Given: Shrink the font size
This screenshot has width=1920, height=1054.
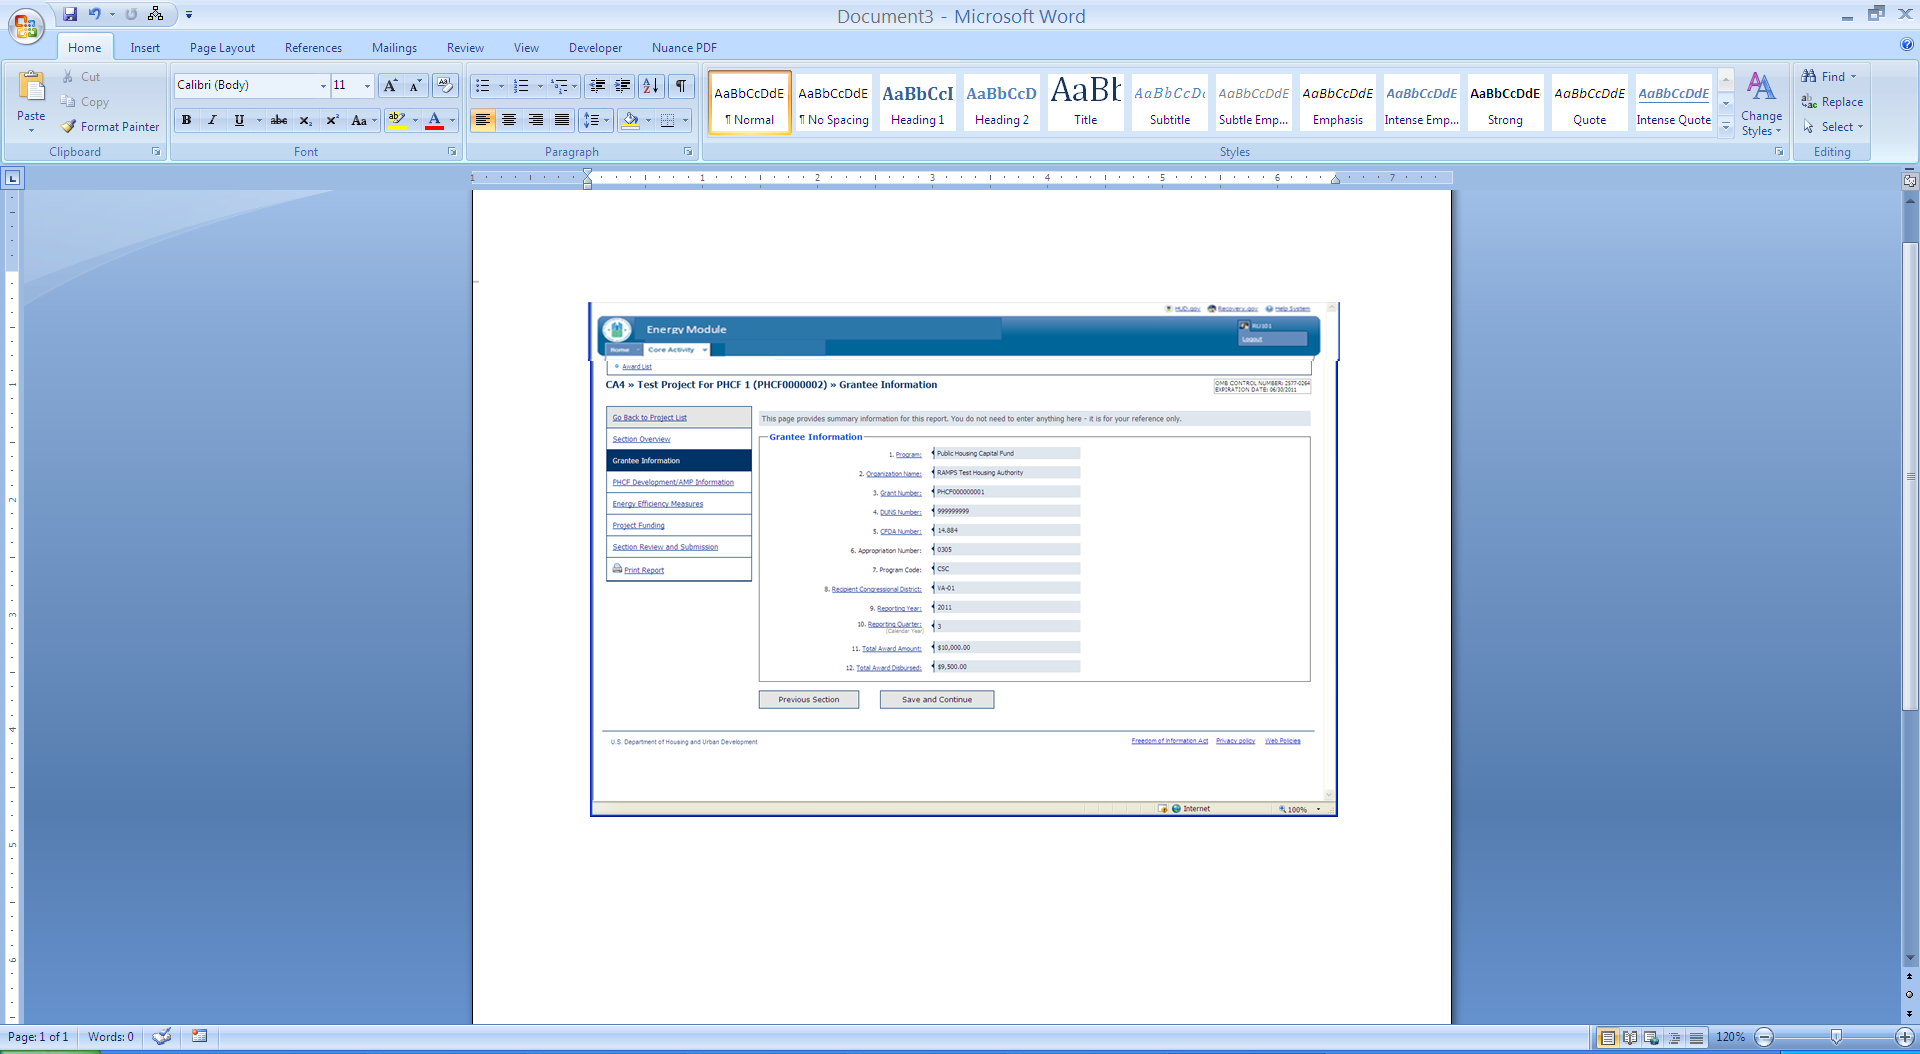Looking at the screenshot, I should [415, 85].
